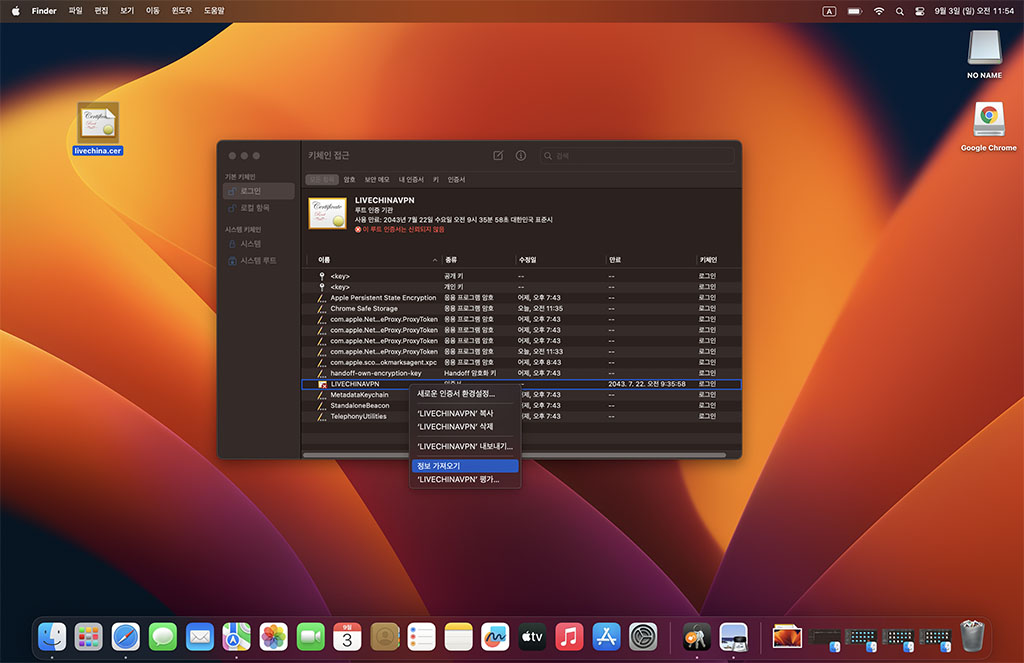Open Maps from the Dock

236,636
